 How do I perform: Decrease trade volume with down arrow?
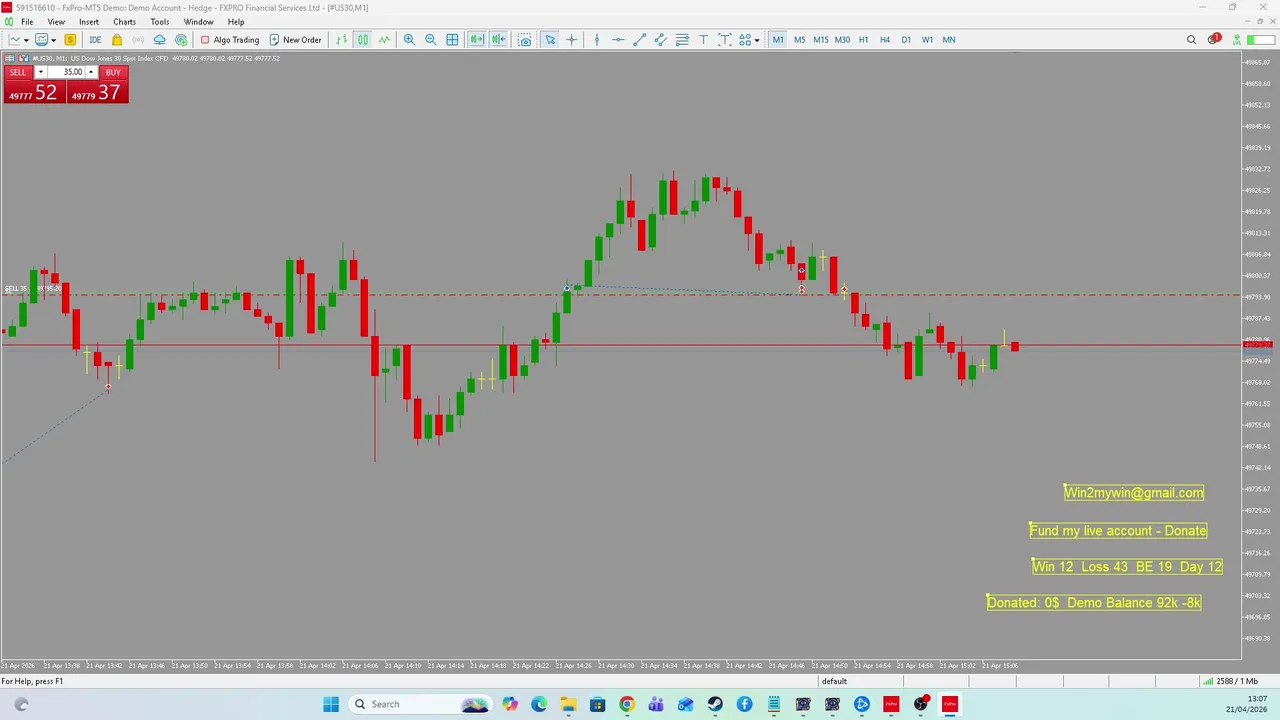click(x=41, y=72)
